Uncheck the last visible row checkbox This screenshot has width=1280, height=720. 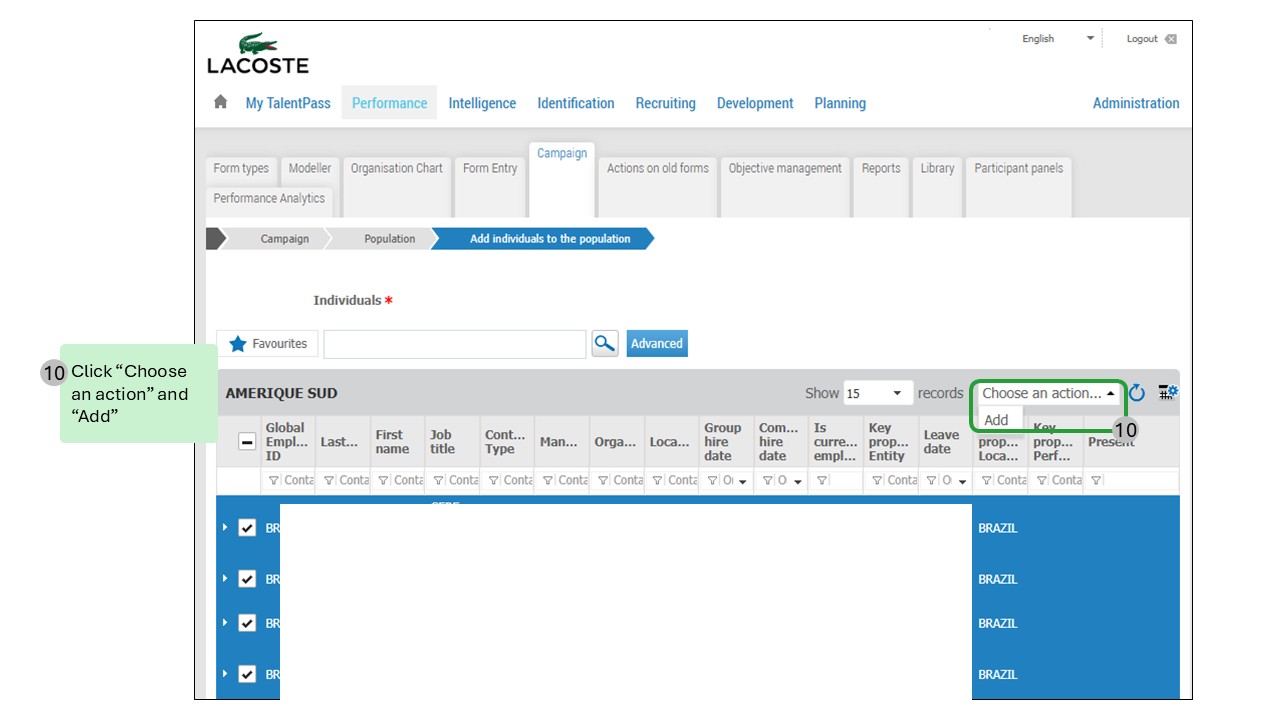(x=247, y=674)
